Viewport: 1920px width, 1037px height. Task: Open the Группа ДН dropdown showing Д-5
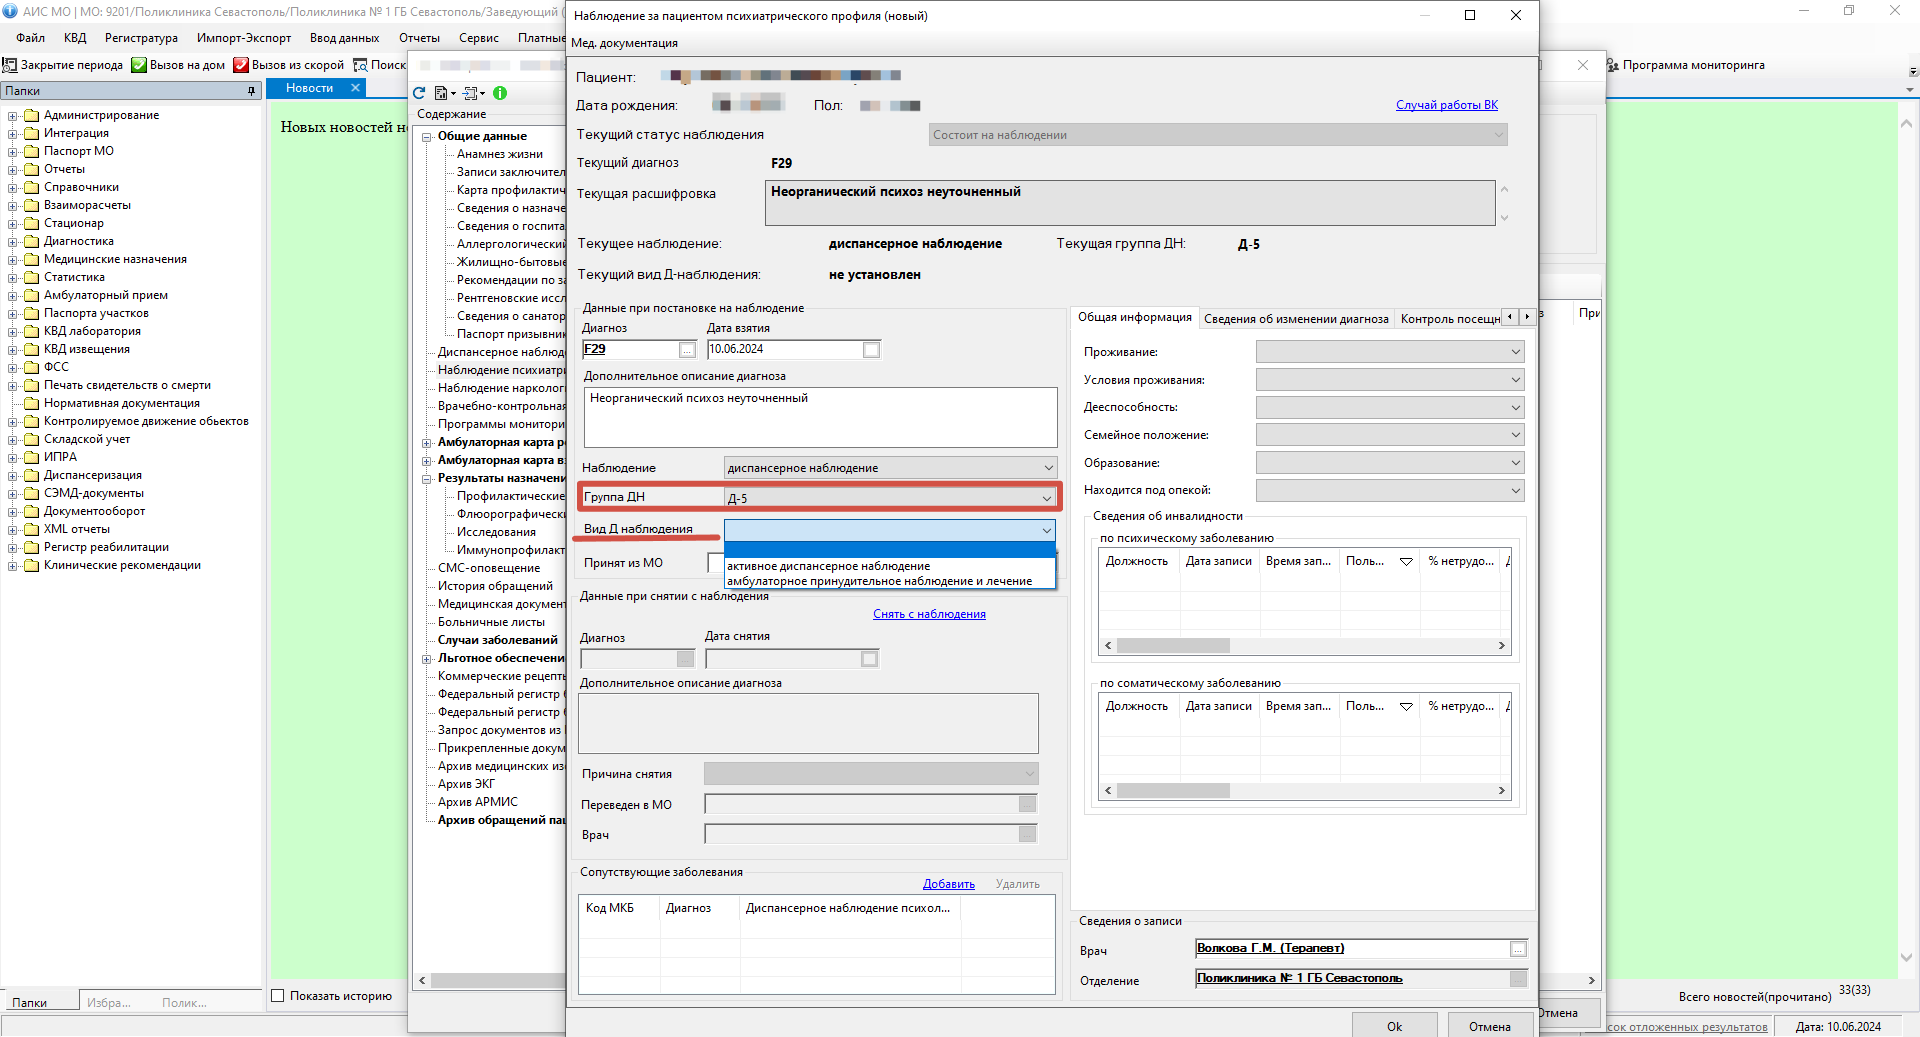pos(1046,498)
